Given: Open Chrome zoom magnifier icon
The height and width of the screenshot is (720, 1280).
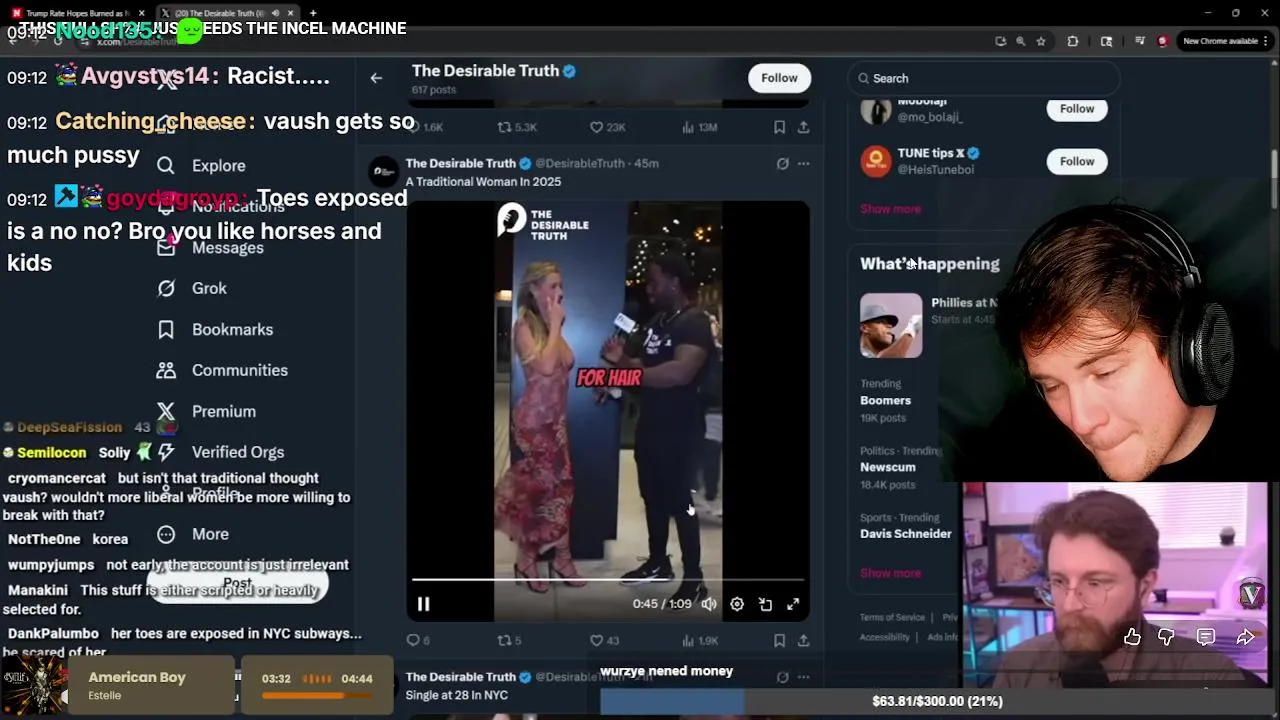Looking at the screenshot, I should coord(1020,41).
